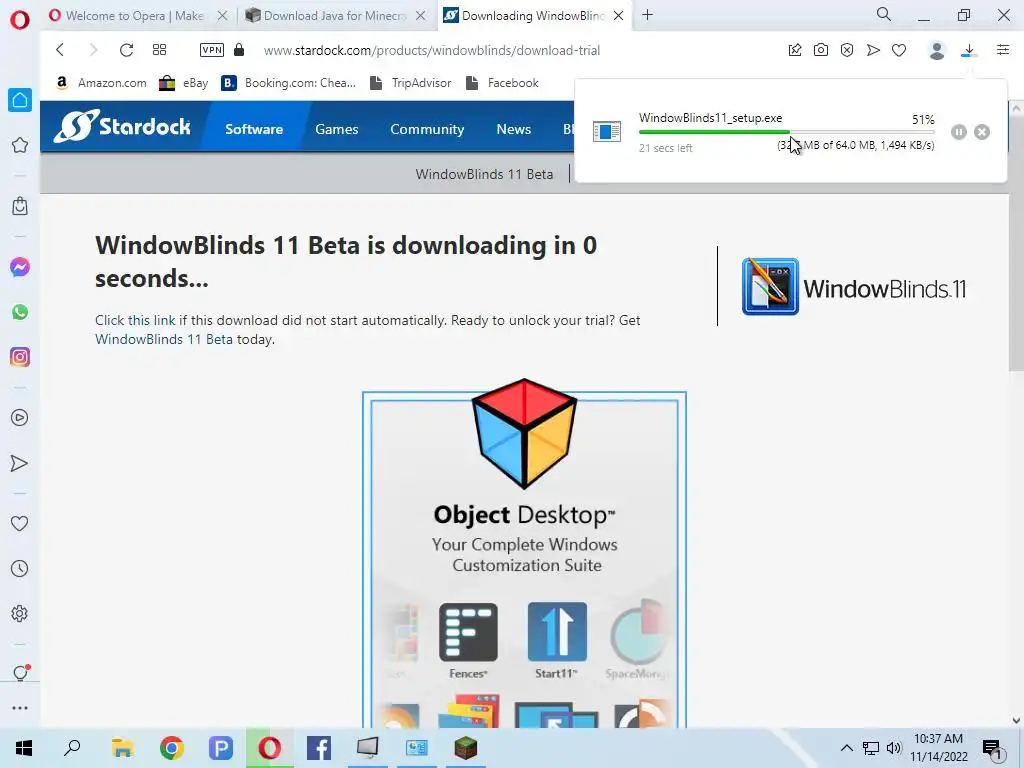The height and width of the screenshot is (768, 1024).
Task: Open Windows Start menu
Action: 24,748
